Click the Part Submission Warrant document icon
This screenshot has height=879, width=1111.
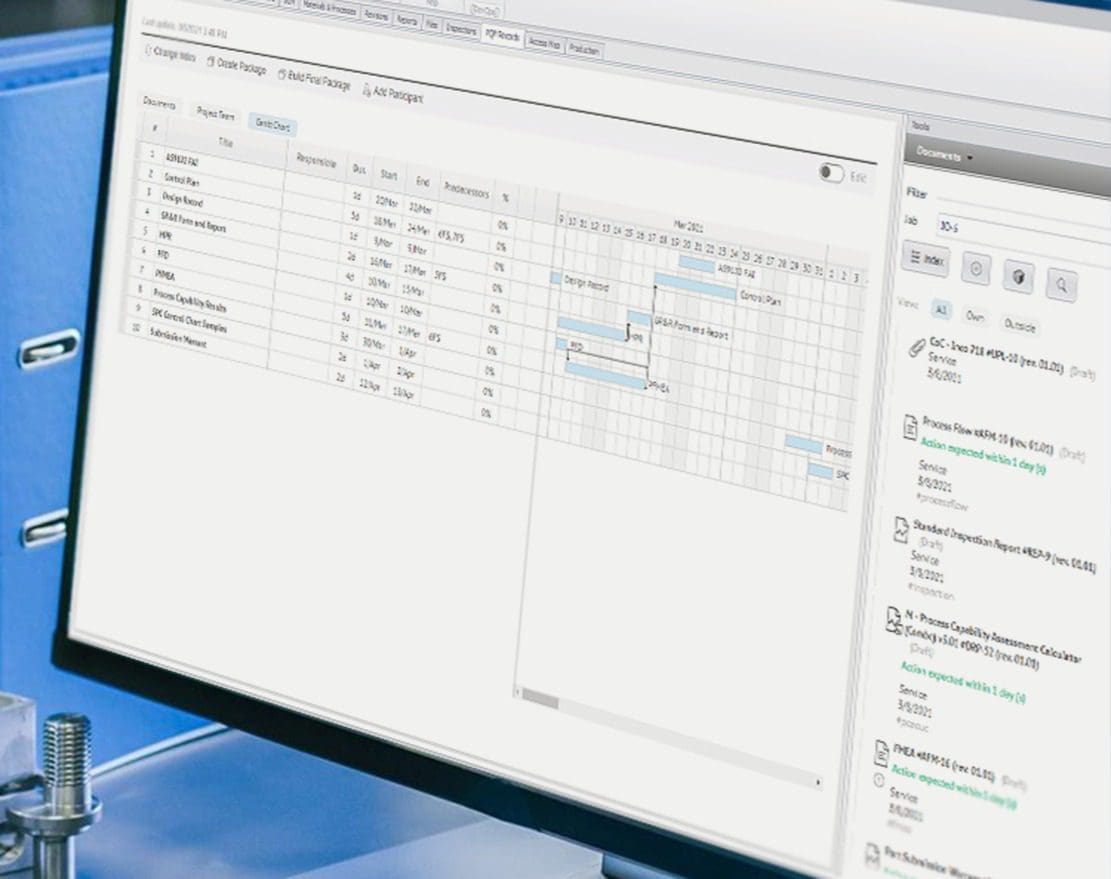coord(873,856)
